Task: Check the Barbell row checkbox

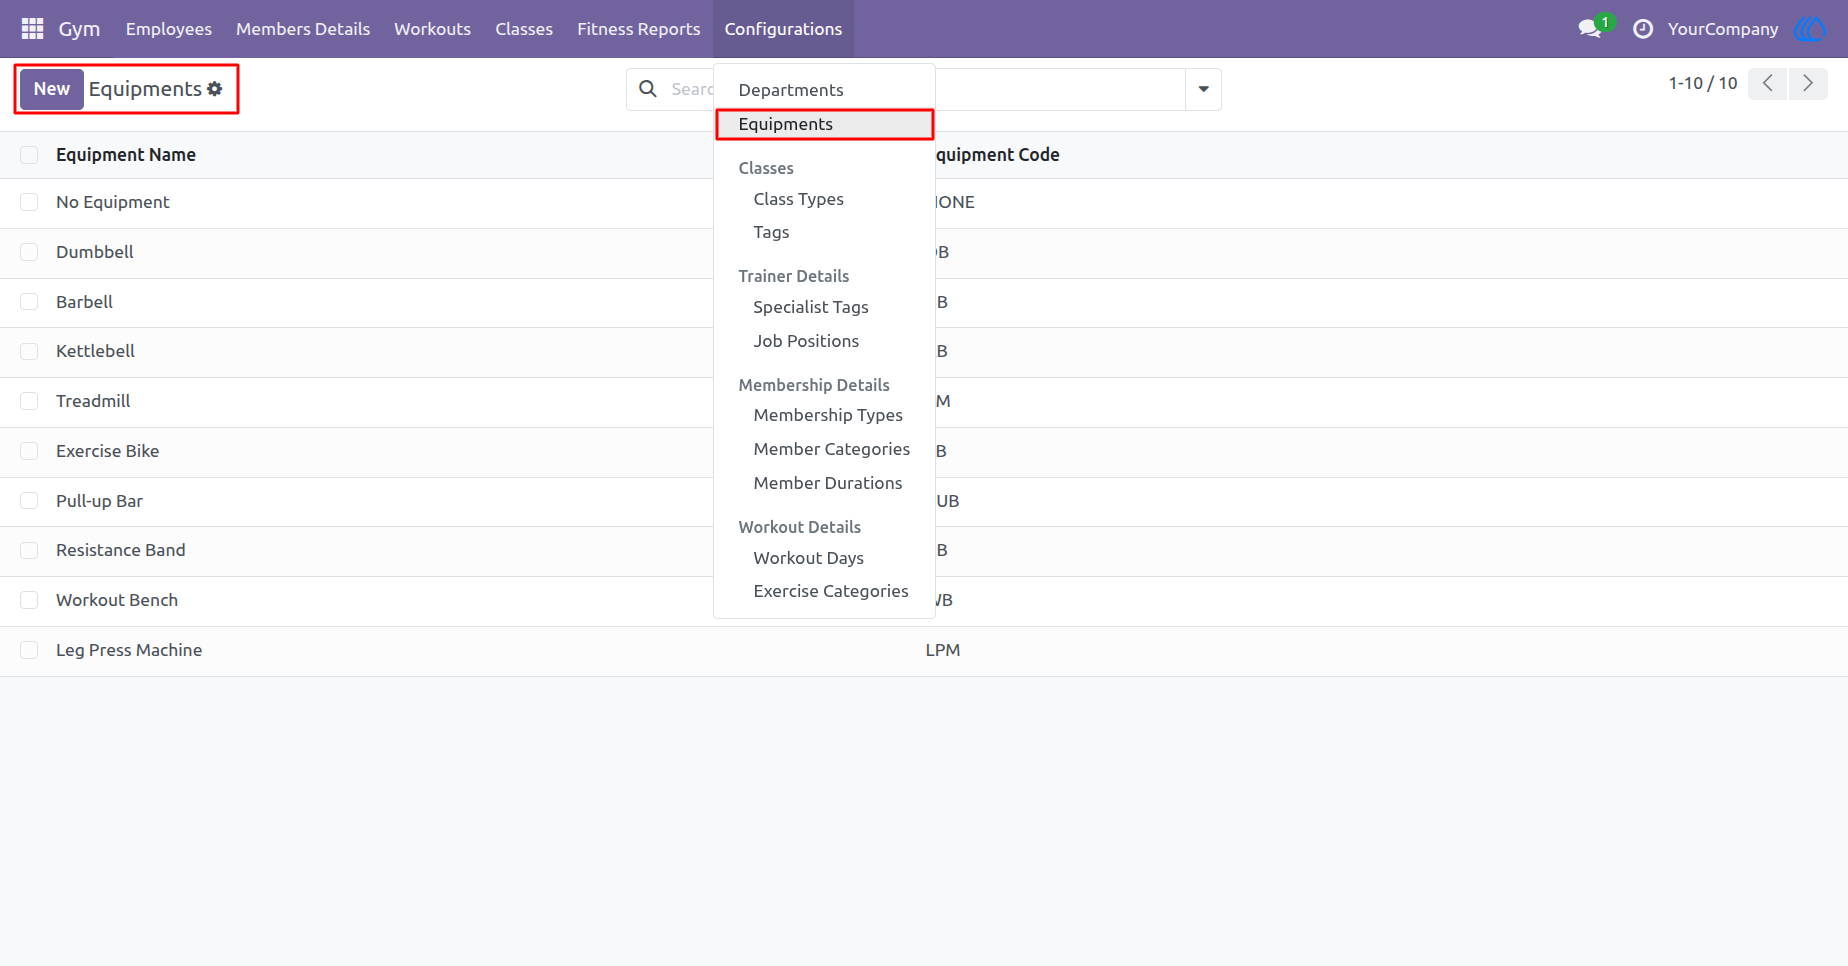Action: 29,302
